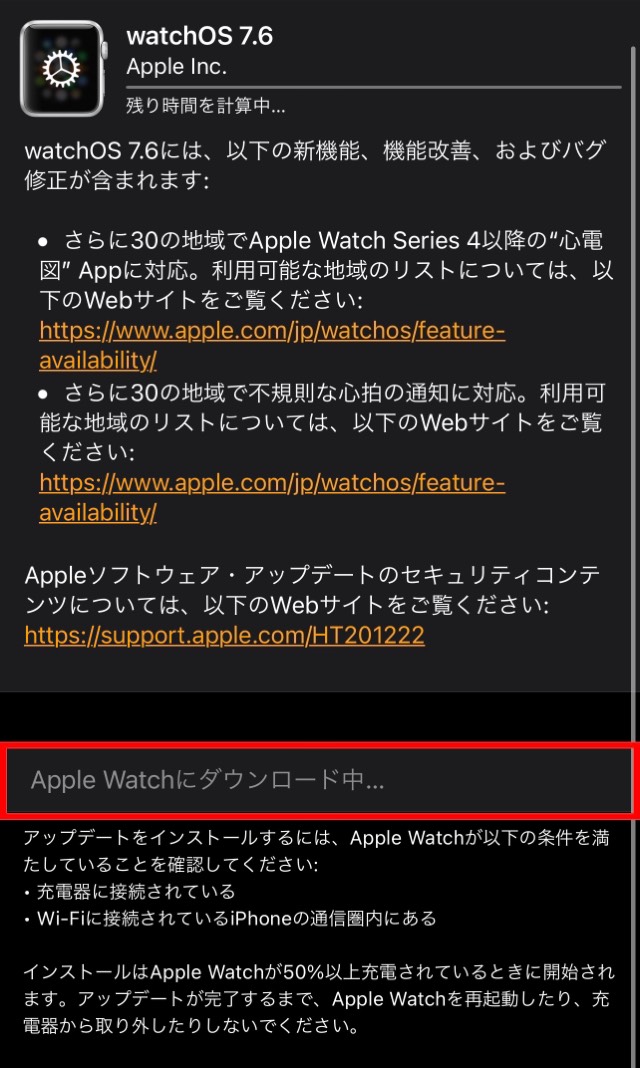Tap the 不規則な心拍の通知 bullet text

point(320,422)
